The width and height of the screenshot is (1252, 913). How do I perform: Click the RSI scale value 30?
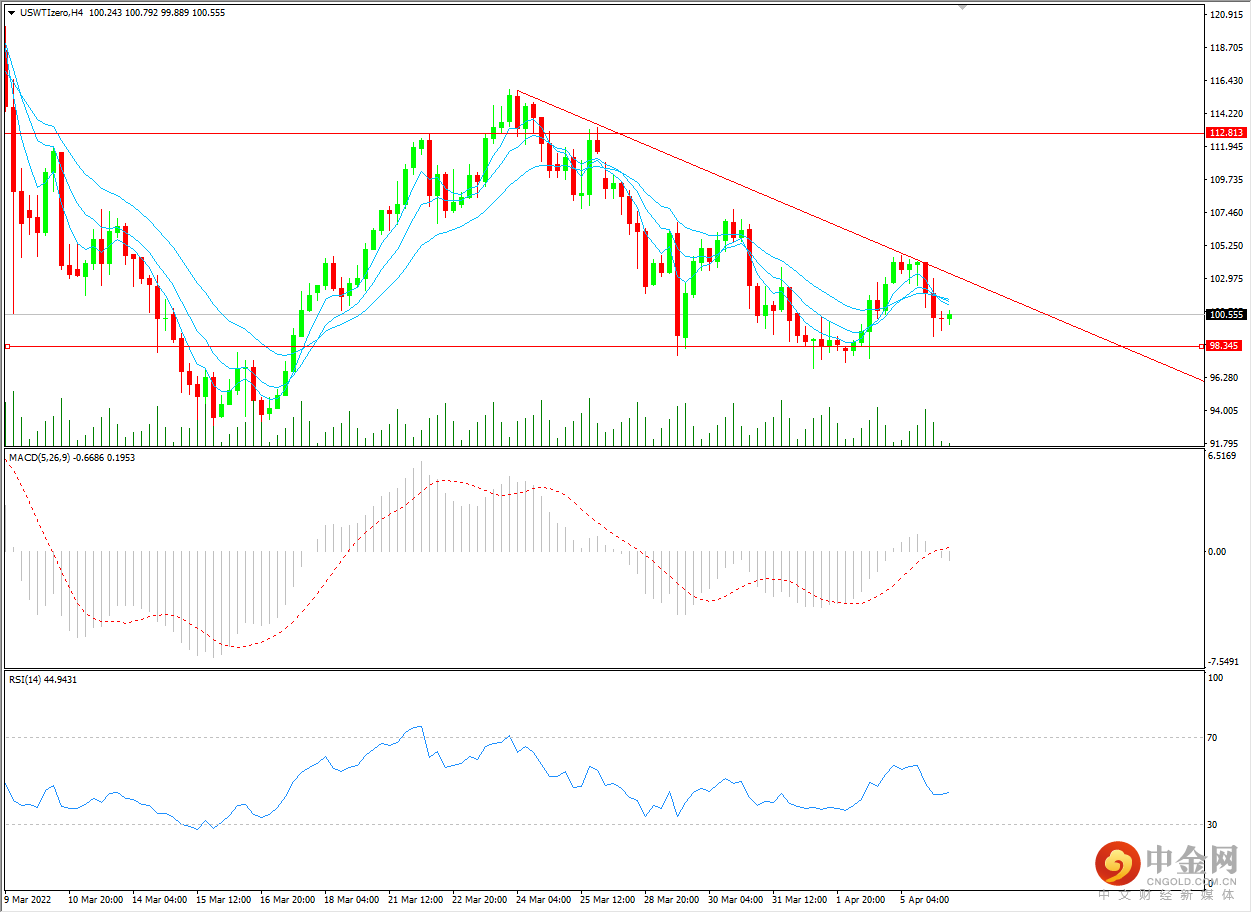1213,824
